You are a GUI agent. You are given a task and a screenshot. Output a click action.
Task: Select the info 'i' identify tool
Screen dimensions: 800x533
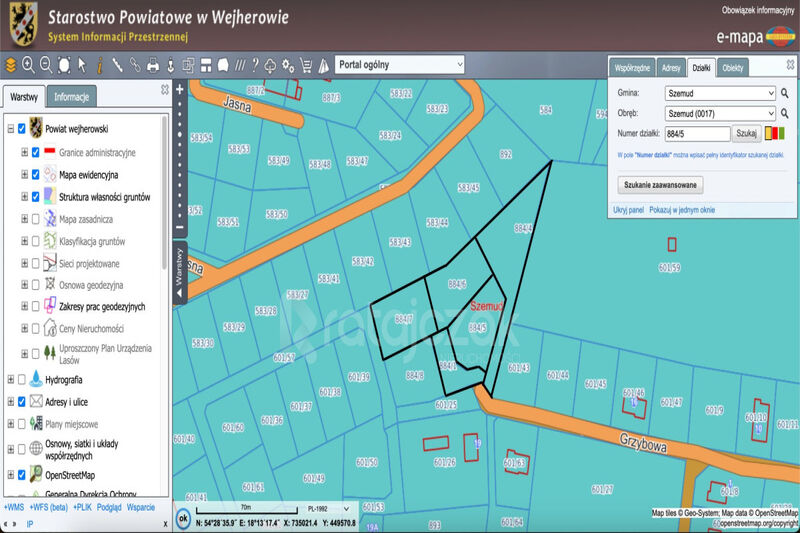click(x=100, y=65)
